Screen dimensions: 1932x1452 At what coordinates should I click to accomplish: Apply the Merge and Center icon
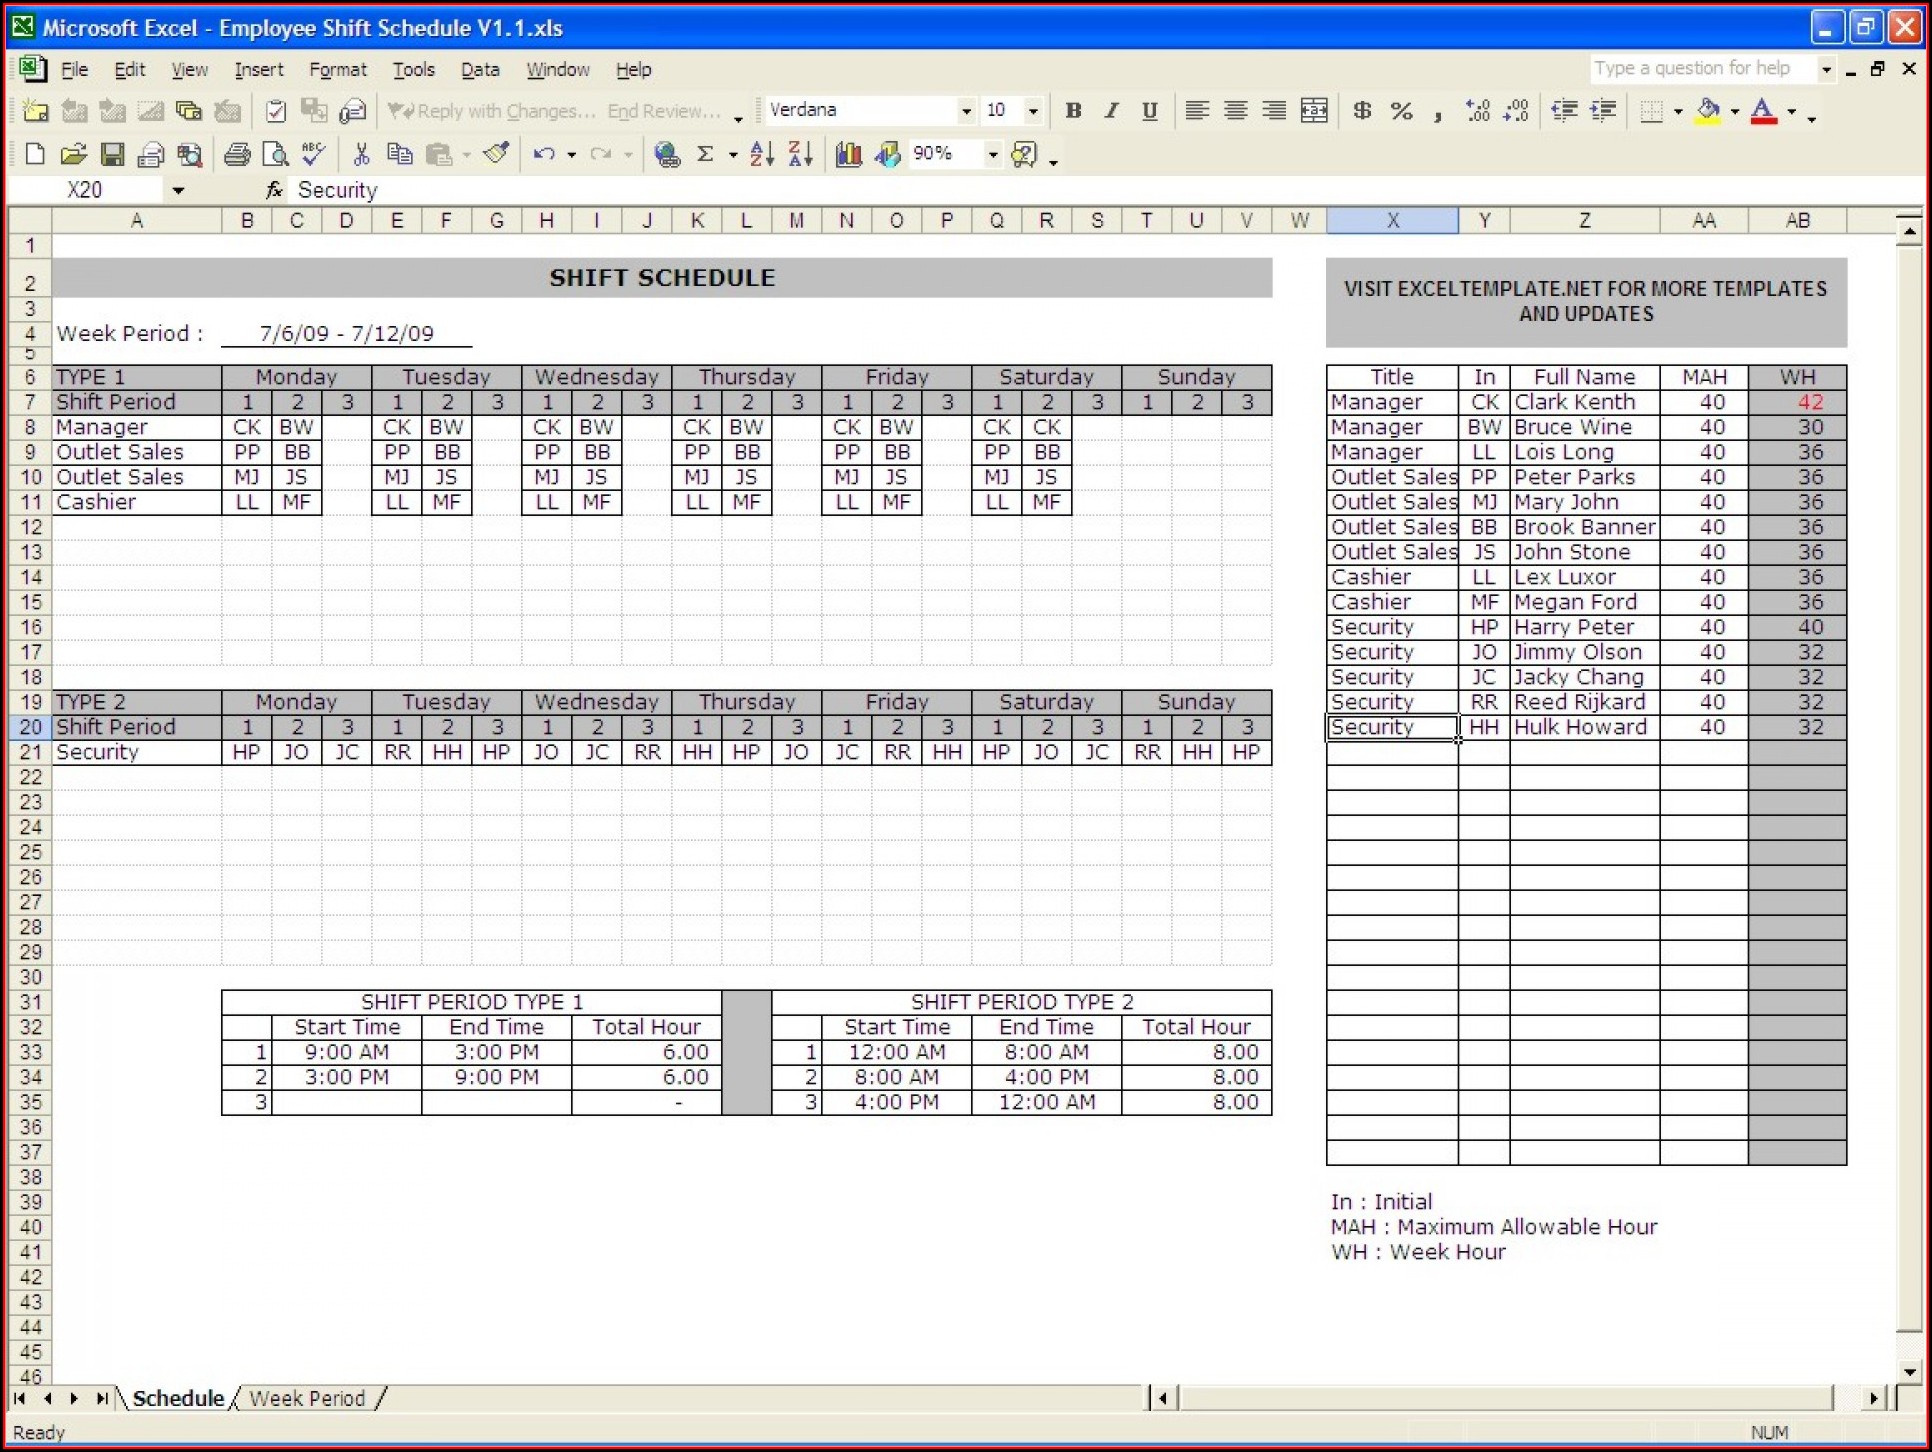coord(1314,111)
